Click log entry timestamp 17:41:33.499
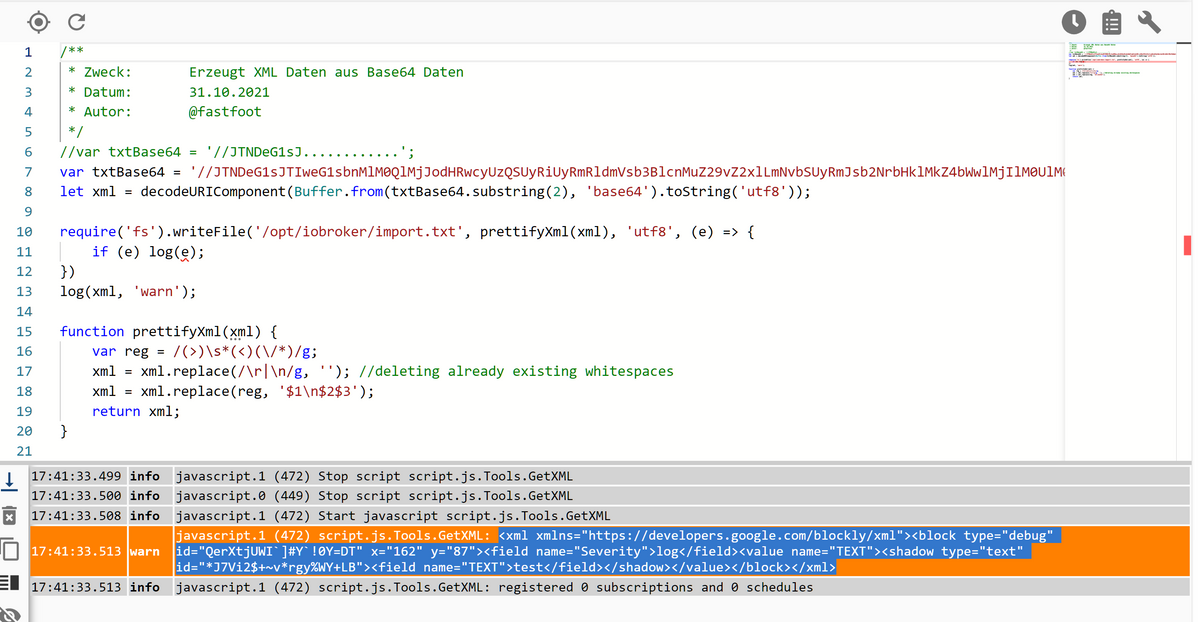This screenshot has height=622, width=1200. click(x=76, y=476)
